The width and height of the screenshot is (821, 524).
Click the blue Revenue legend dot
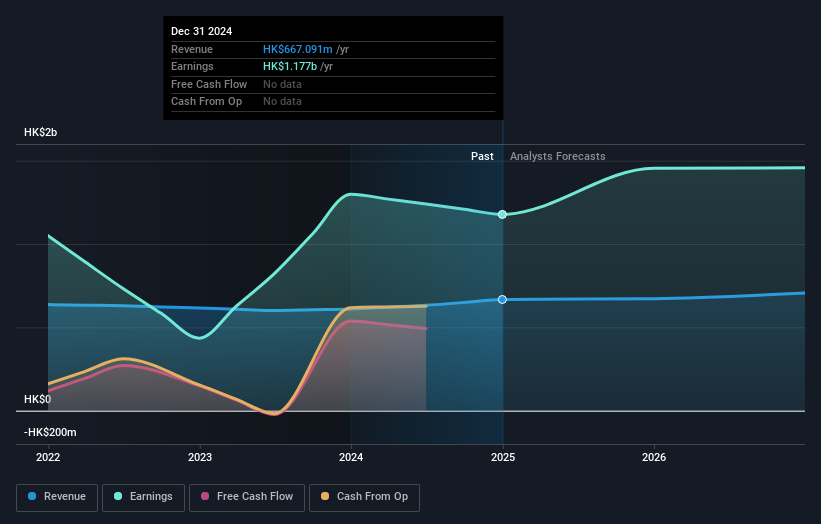(x=32, y=496)
